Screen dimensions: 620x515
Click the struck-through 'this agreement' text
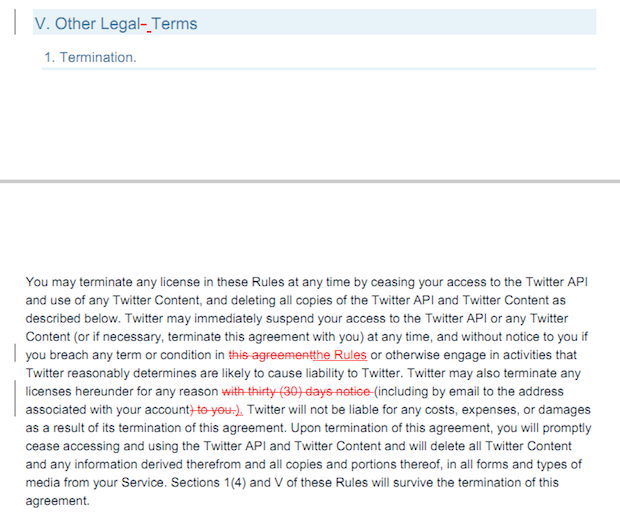pos(270,355)
